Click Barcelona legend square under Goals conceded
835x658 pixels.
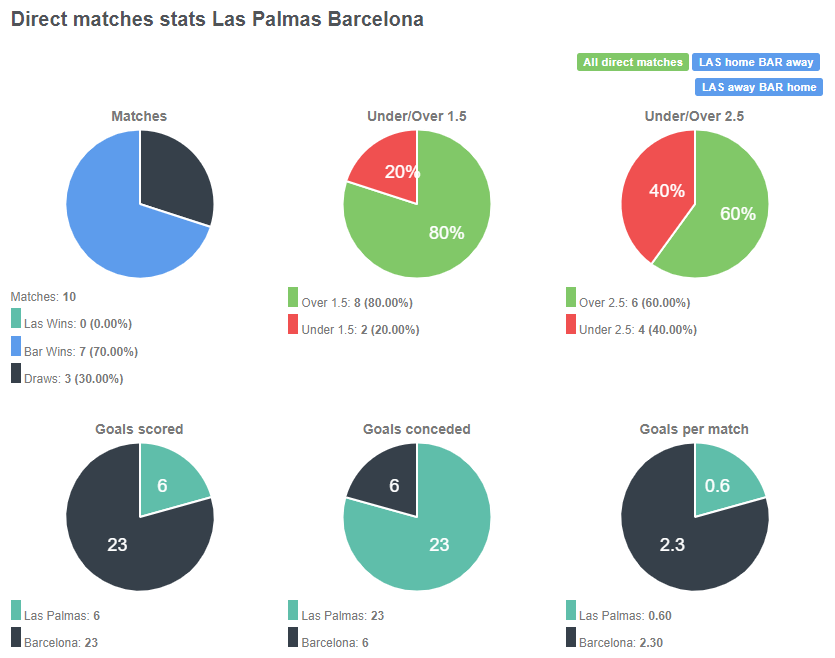click(x=291, y=641)
